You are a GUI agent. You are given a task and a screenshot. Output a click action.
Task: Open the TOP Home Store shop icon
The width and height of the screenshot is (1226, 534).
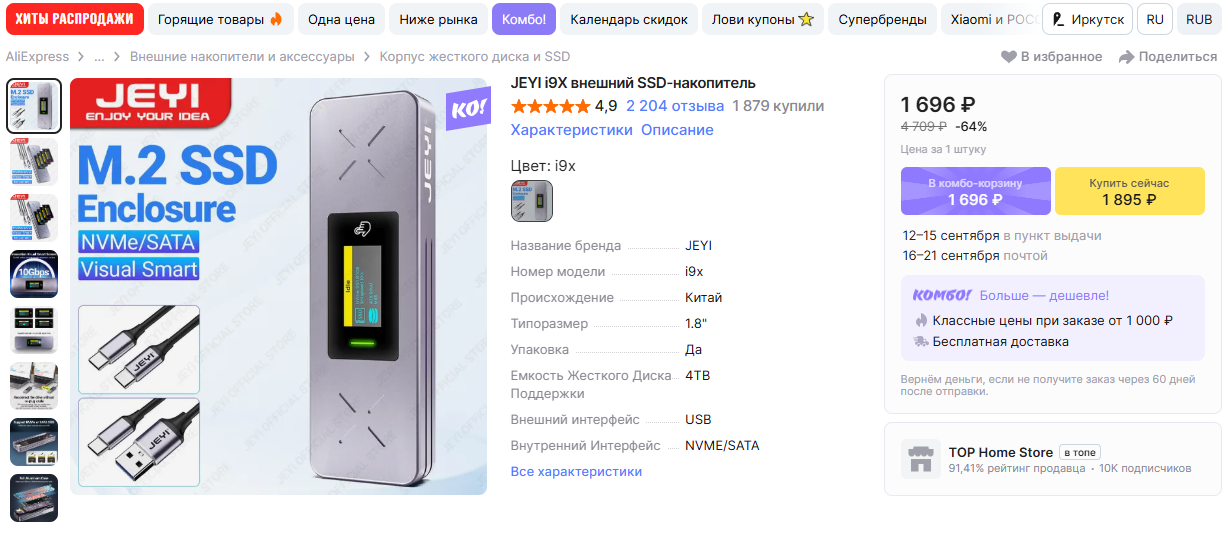coord(920,459)
